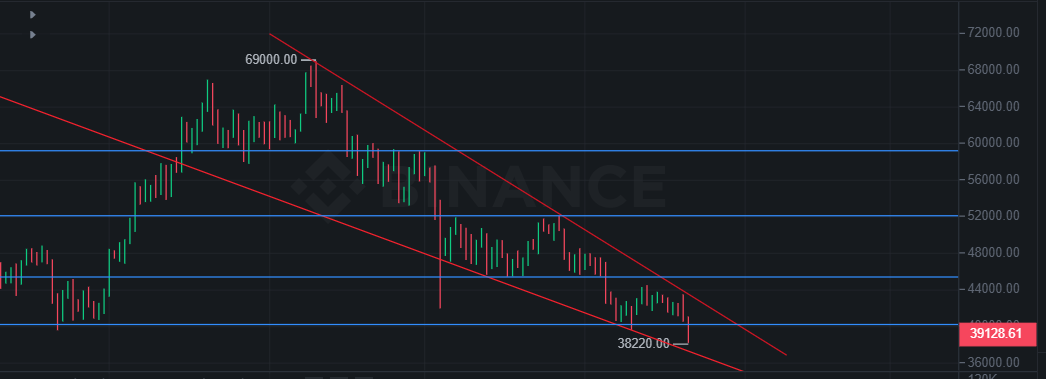Click the 52000.00 price axis label

993,216
